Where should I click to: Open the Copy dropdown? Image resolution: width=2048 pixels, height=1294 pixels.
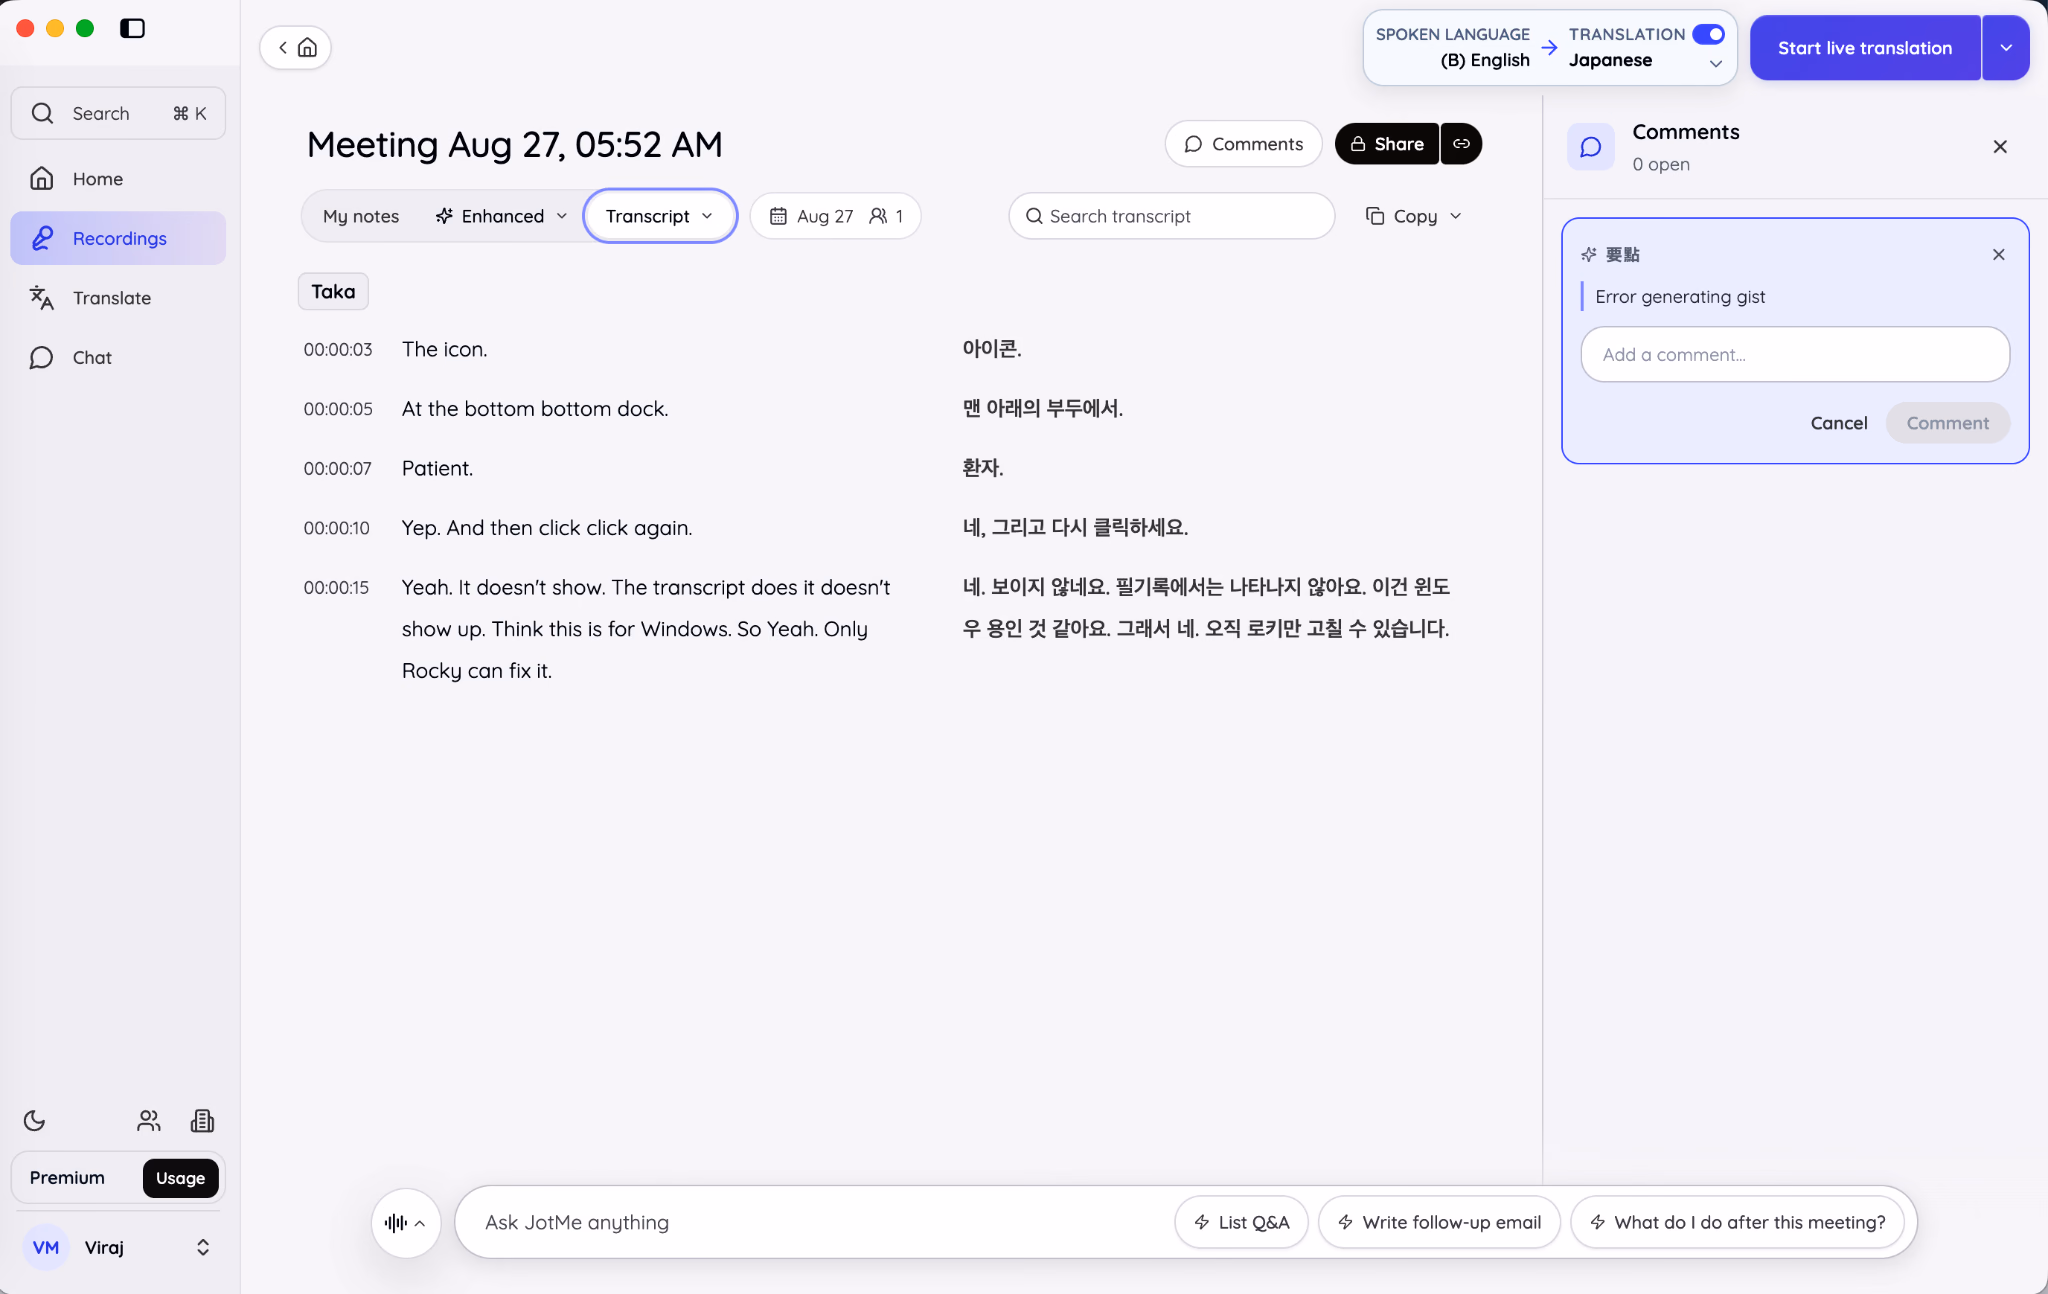tap(1413, 216)
